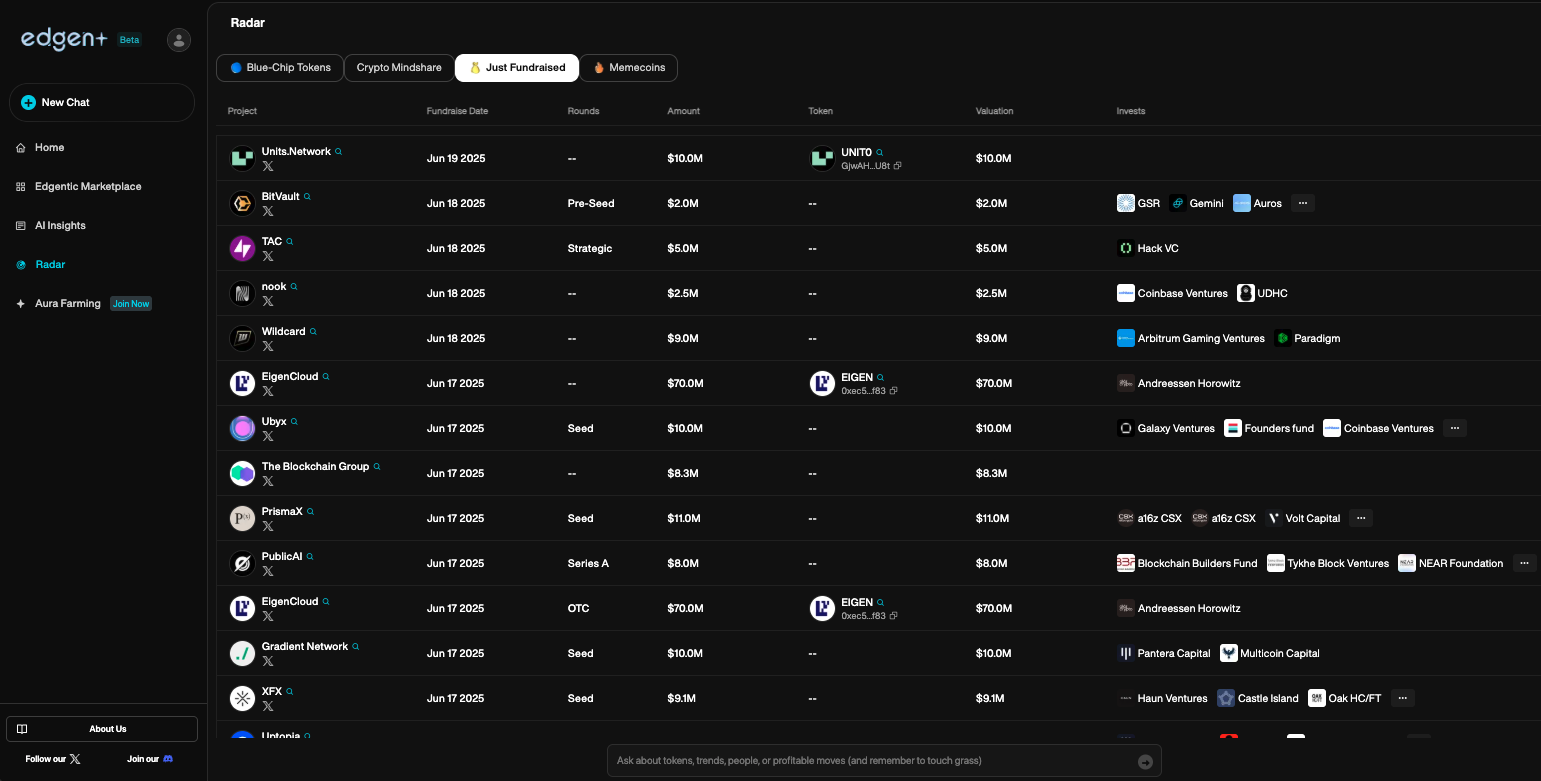Click the send arrow in chat box
The image size is (1541, 781).
point(1145,762)
